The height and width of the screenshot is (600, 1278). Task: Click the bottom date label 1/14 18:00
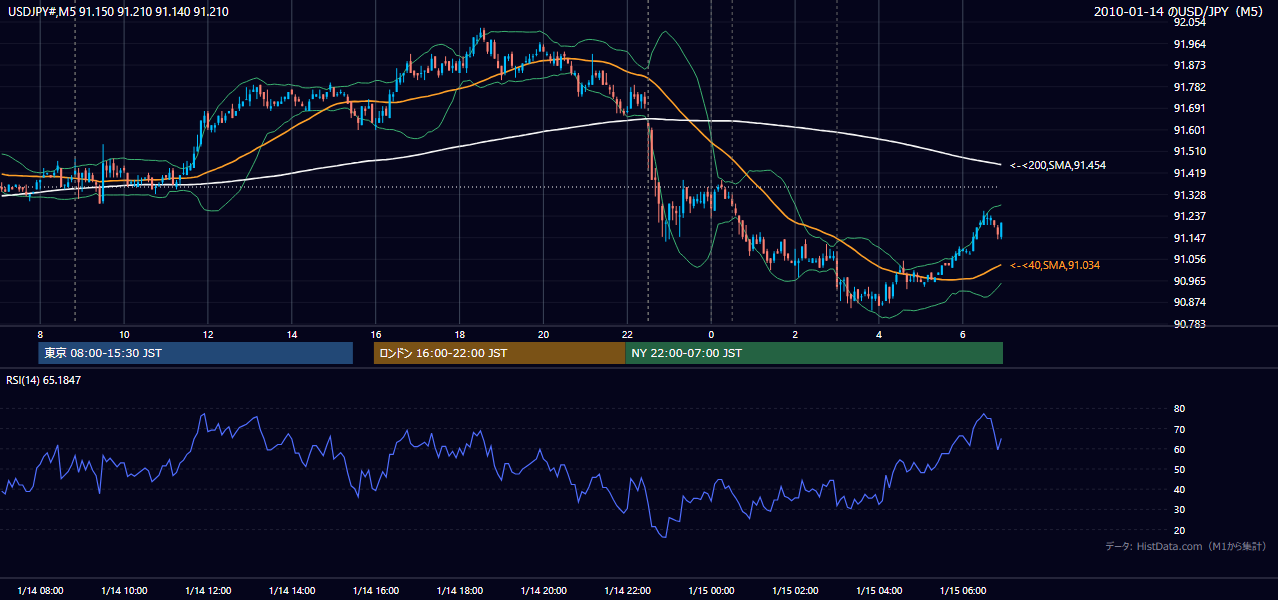[459, 591]
